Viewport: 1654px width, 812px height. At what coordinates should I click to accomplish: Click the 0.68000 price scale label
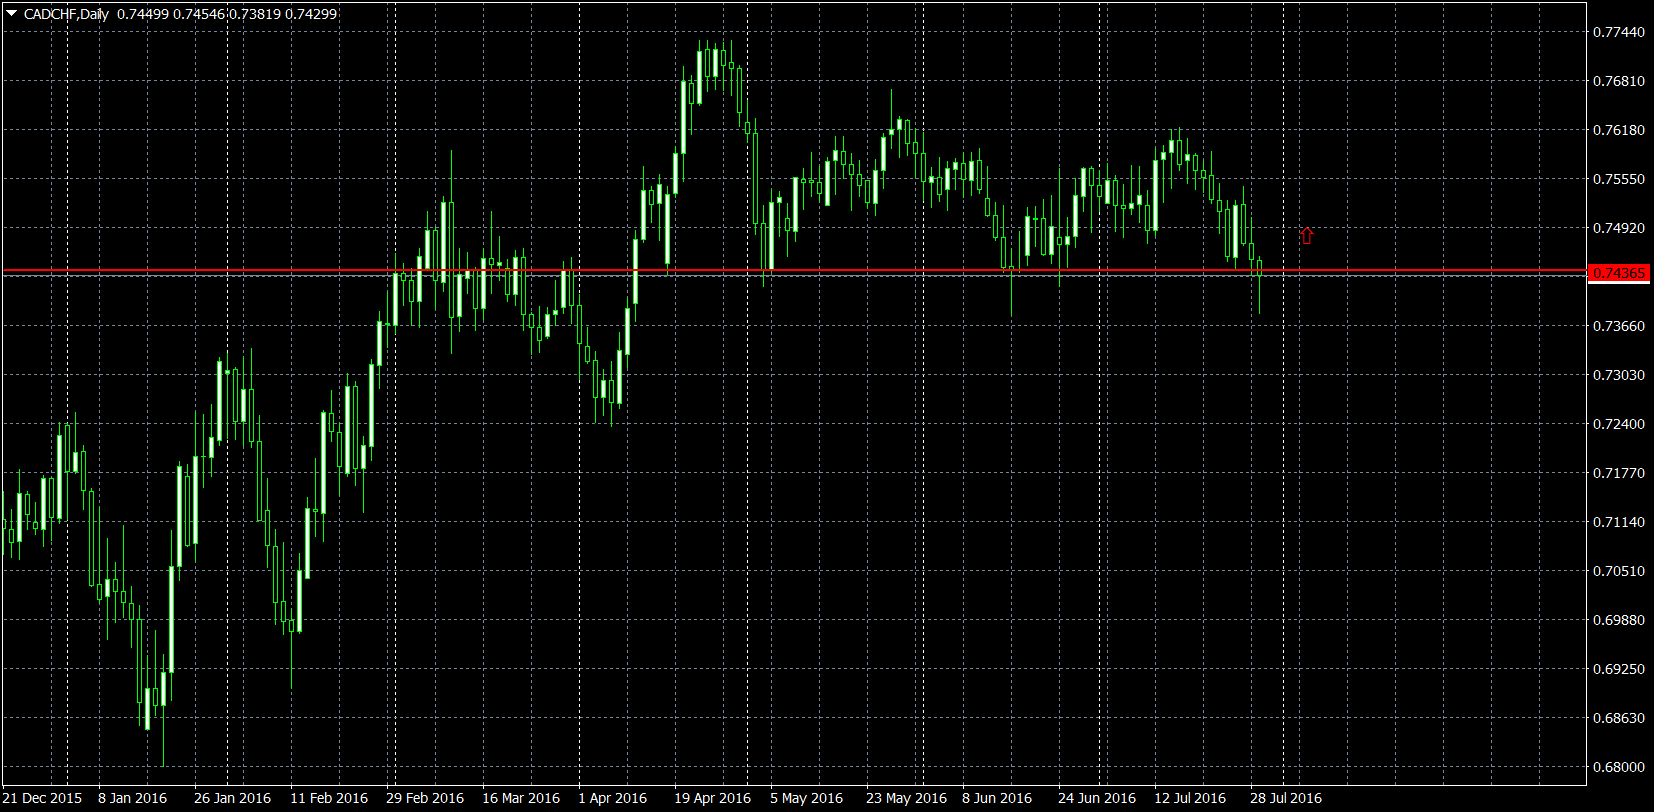1618,767
